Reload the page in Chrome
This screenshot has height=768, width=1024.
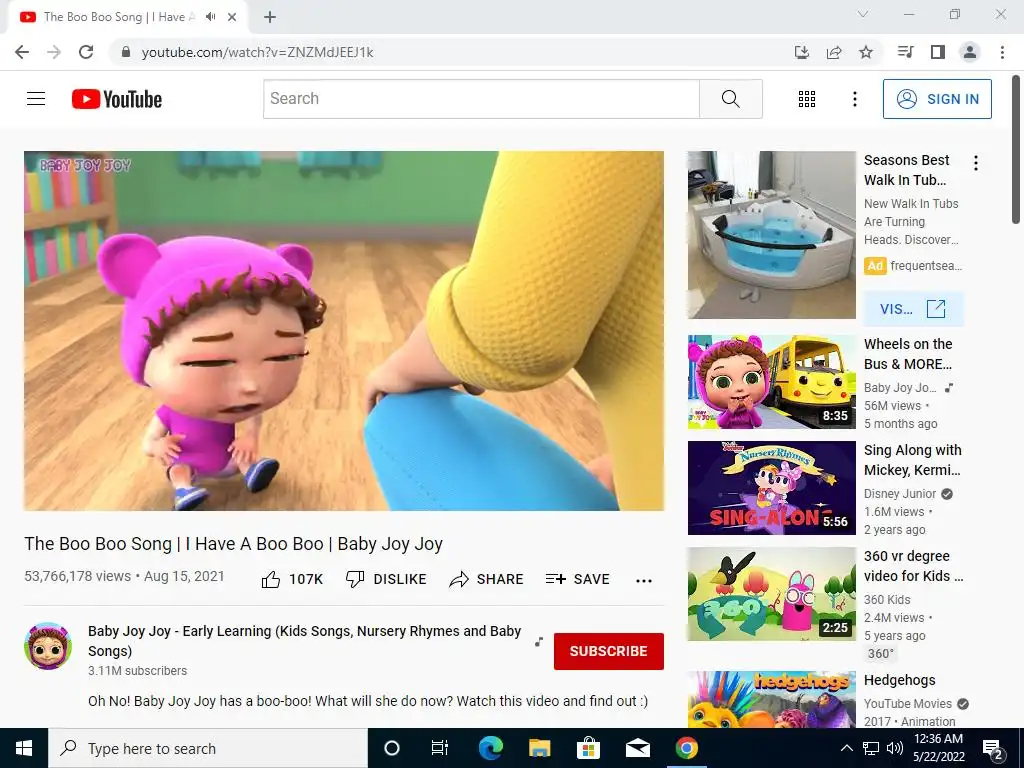[86, 52]
